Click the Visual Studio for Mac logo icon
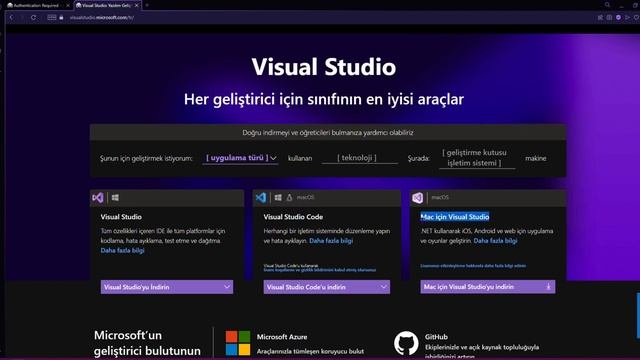The image size is (640, 360). tap(418, 198)
